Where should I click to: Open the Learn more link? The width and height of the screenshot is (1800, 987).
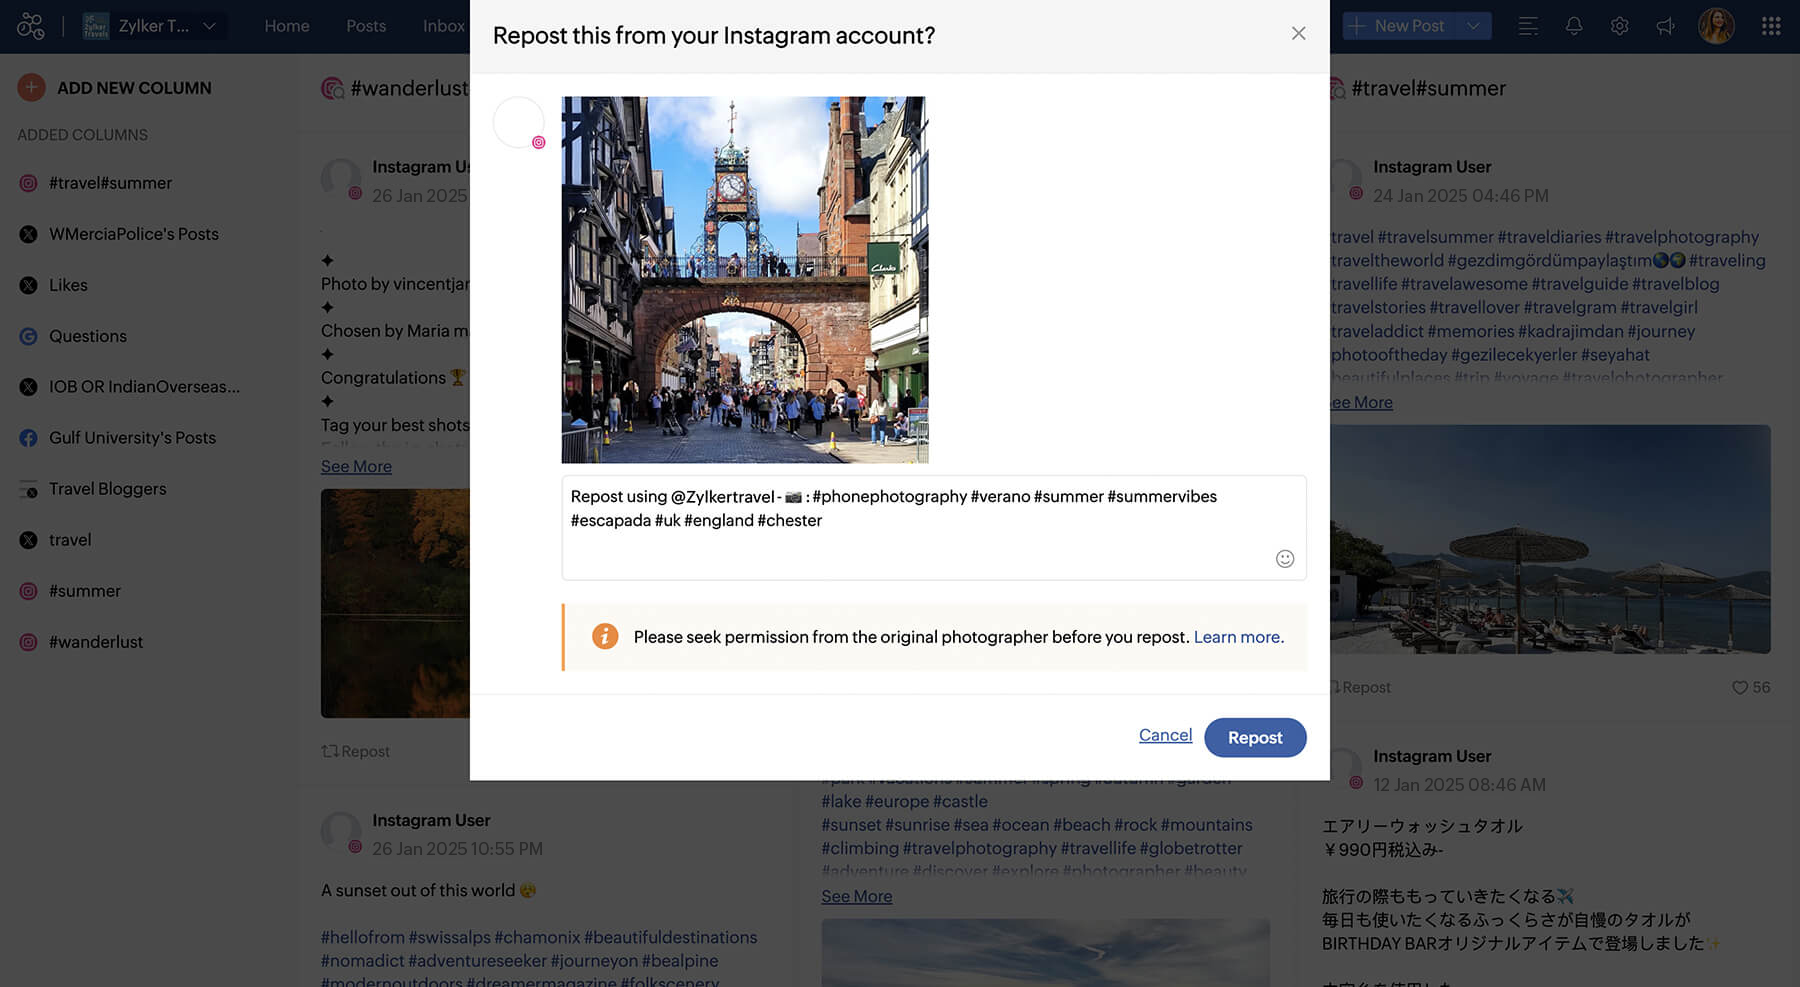point(1238,637)
